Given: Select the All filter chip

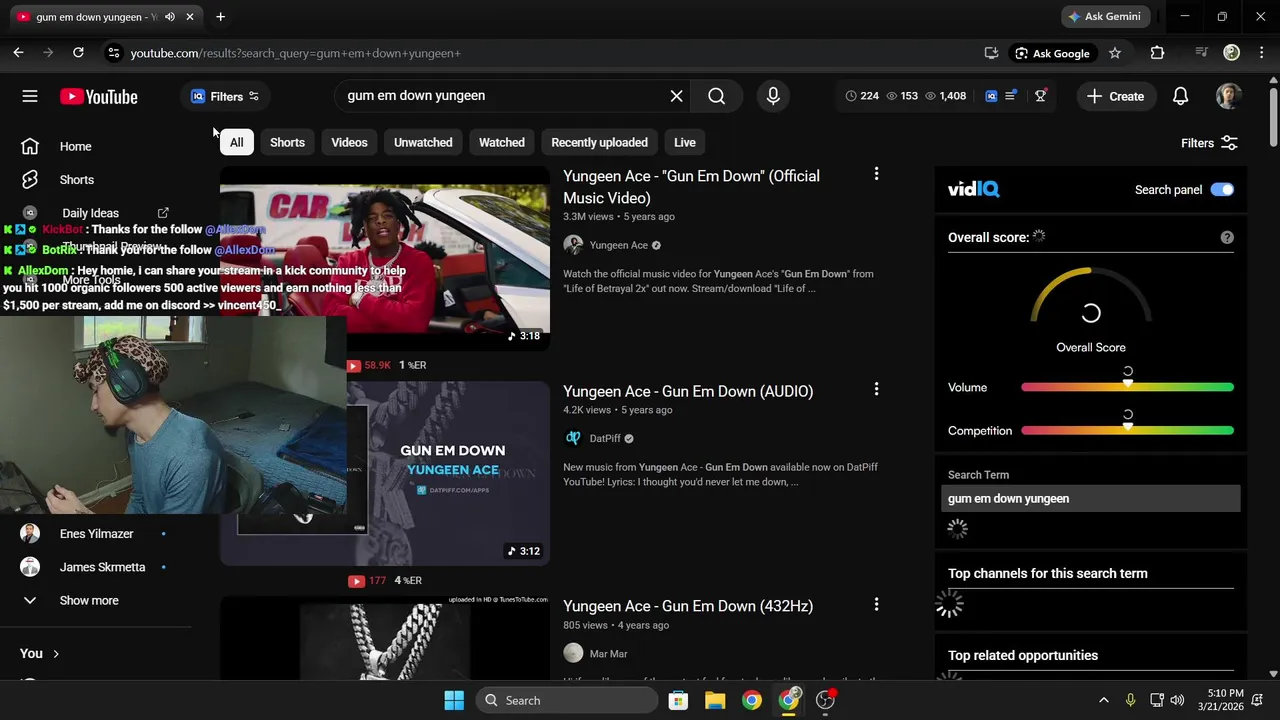Looking at the screenshot, I should pos(237,142).
